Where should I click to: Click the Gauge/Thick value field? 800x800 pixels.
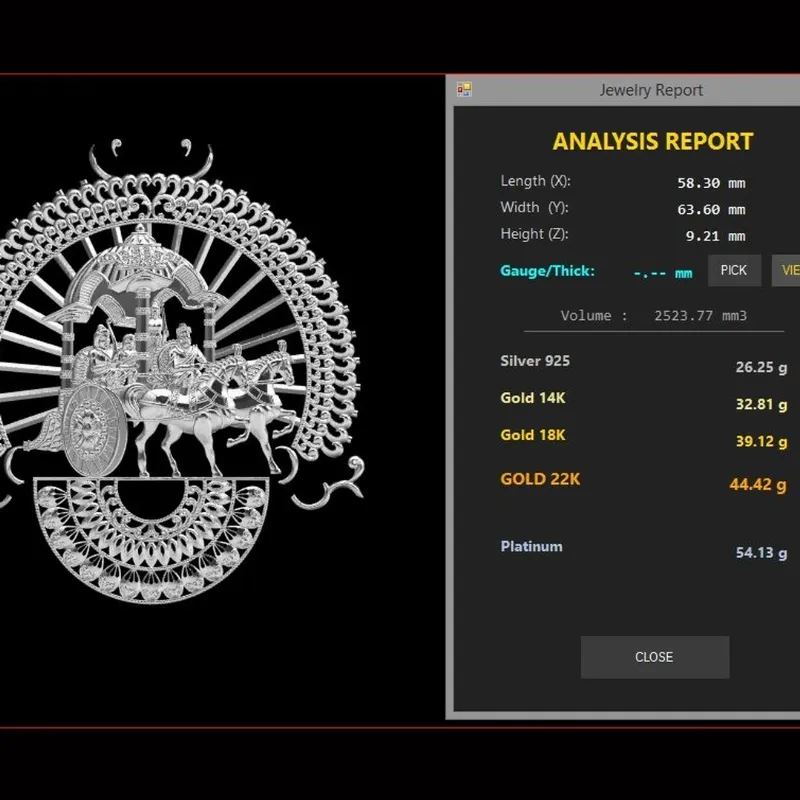click(x=662, y=273)
